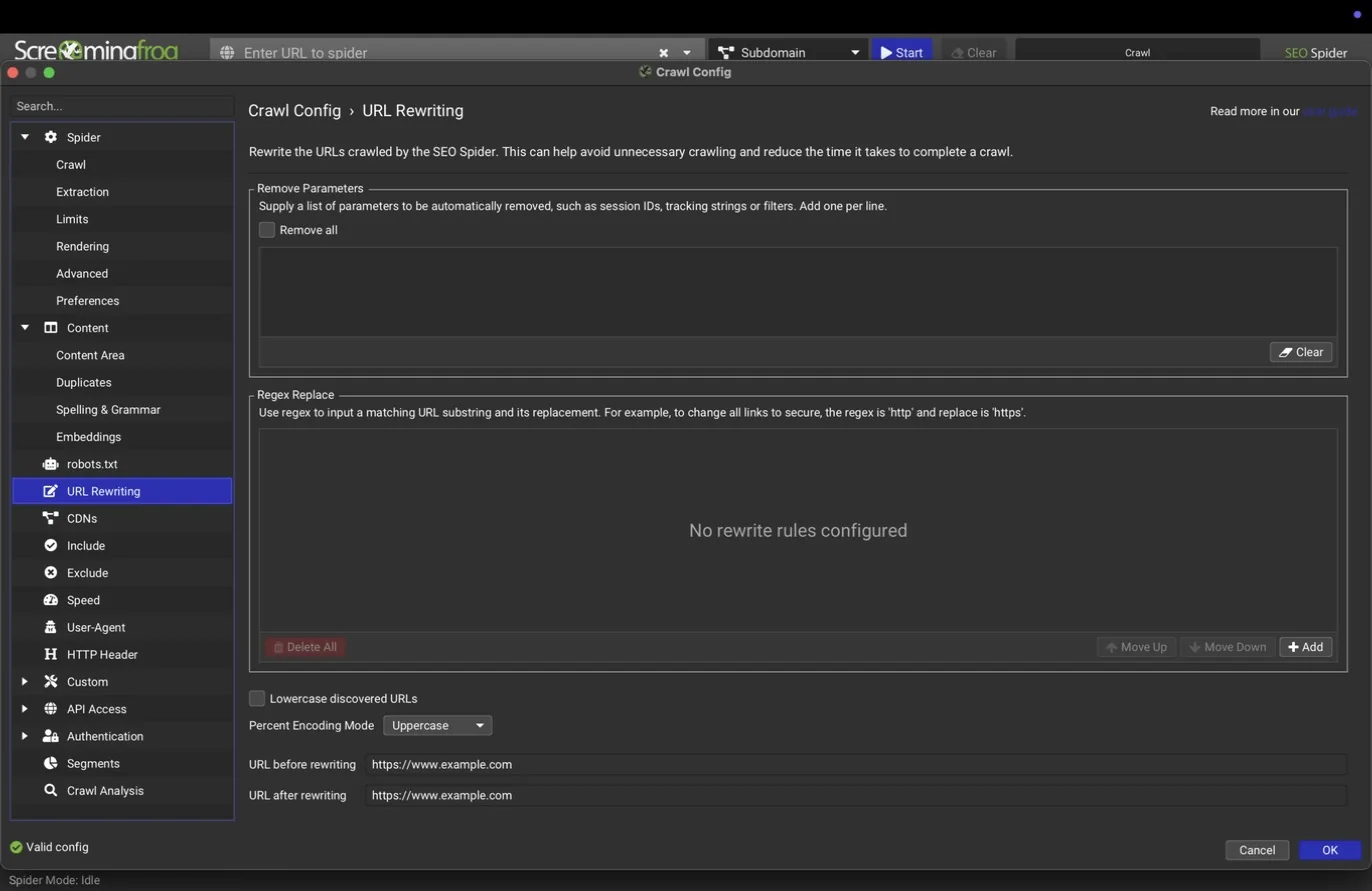Screen dimensions: 1372x891
Task: Click the green Valid config status icon
Action: click(16, 847)
